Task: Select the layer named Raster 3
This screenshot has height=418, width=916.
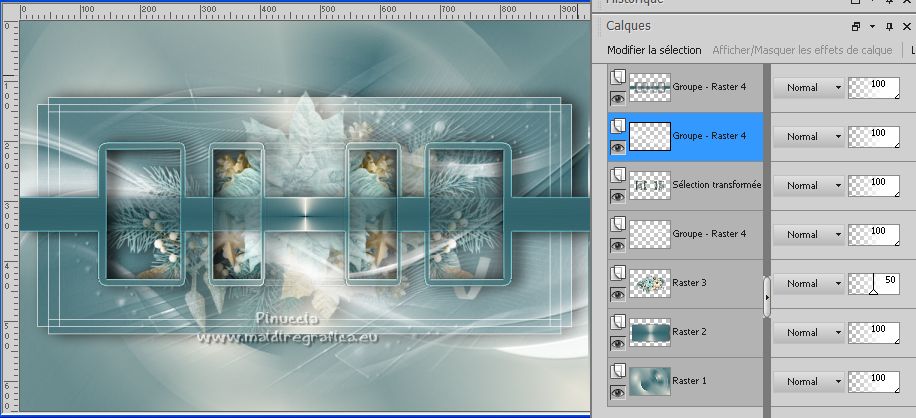Action: point(689,283)
